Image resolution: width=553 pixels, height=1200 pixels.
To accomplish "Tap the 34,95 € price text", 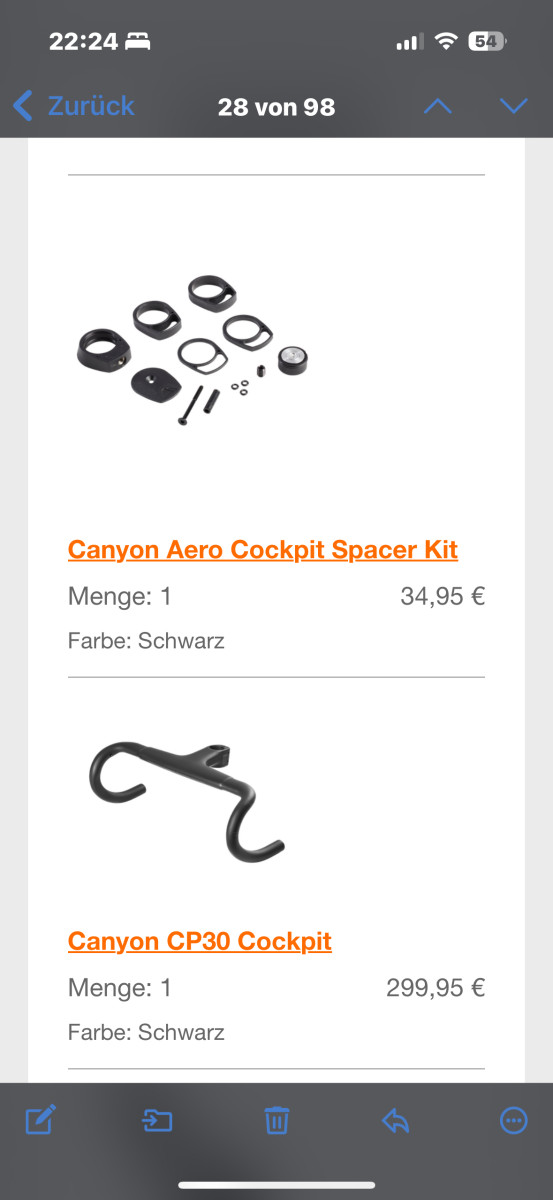I will [x=442, y=597].
